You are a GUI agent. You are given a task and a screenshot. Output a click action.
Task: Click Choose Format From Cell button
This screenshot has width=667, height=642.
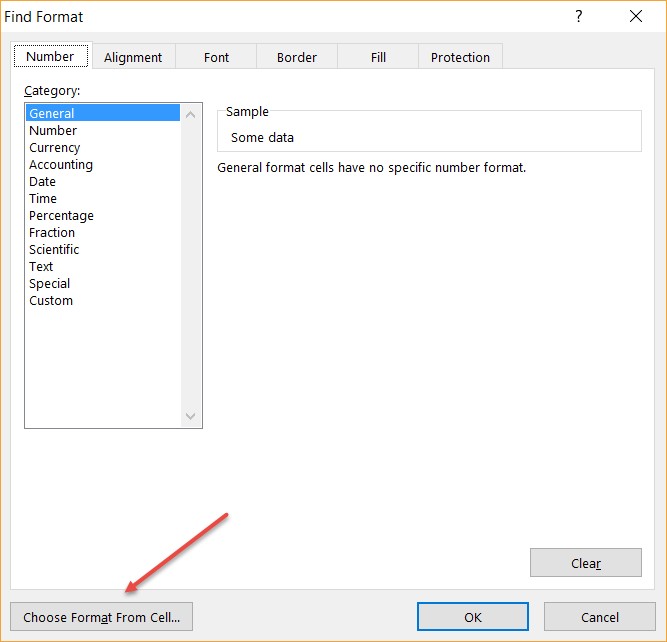(x=101, y=617)
